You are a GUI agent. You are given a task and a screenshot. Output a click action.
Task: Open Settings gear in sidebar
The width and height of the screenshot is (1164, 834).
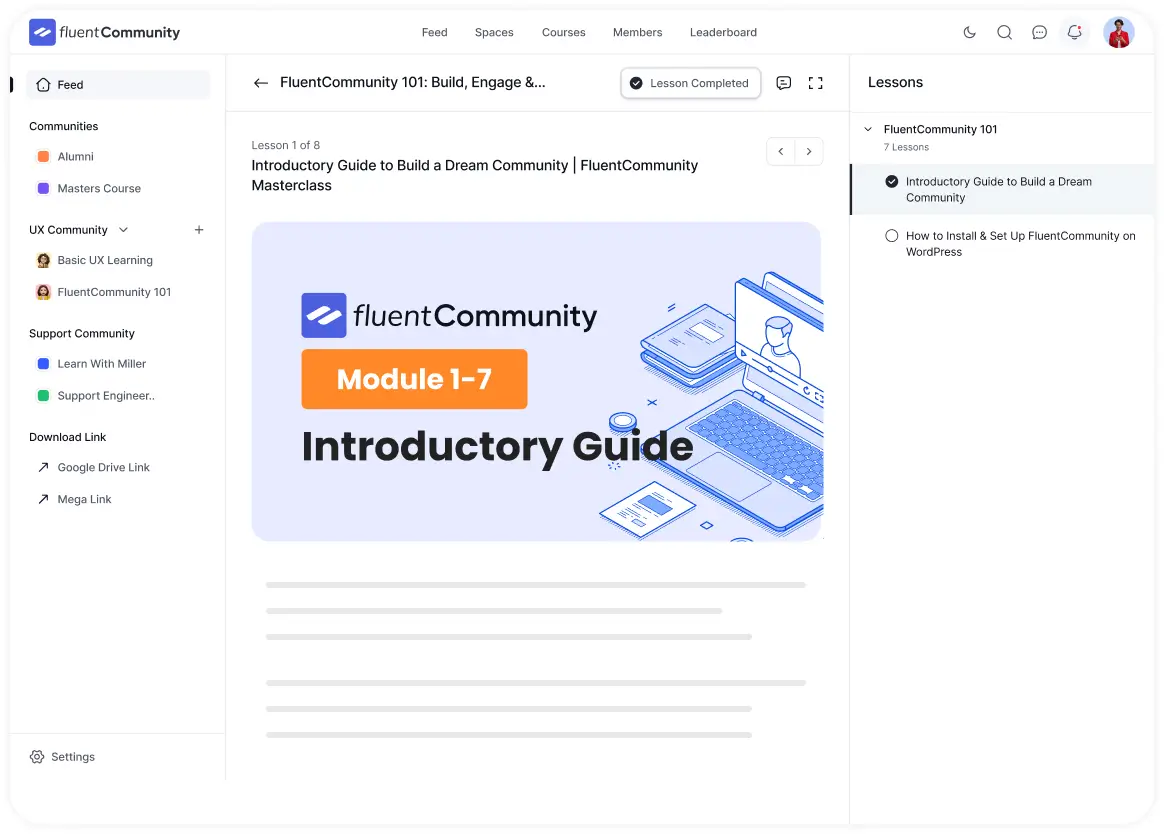37,757
